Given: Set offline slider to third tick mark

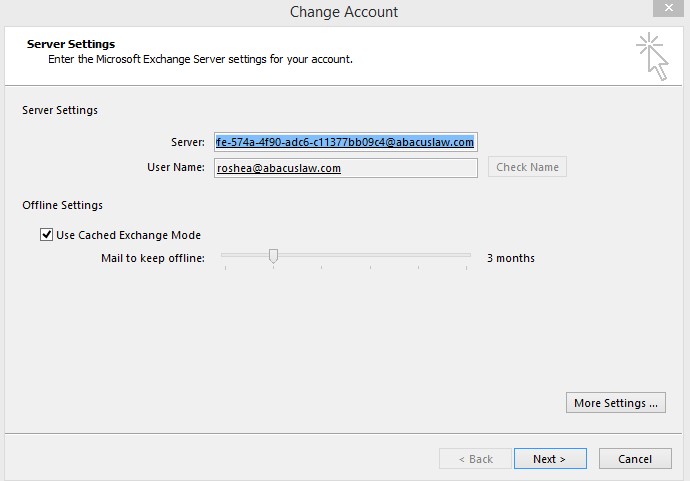Looking at the screenshot, I should (322, 255).
